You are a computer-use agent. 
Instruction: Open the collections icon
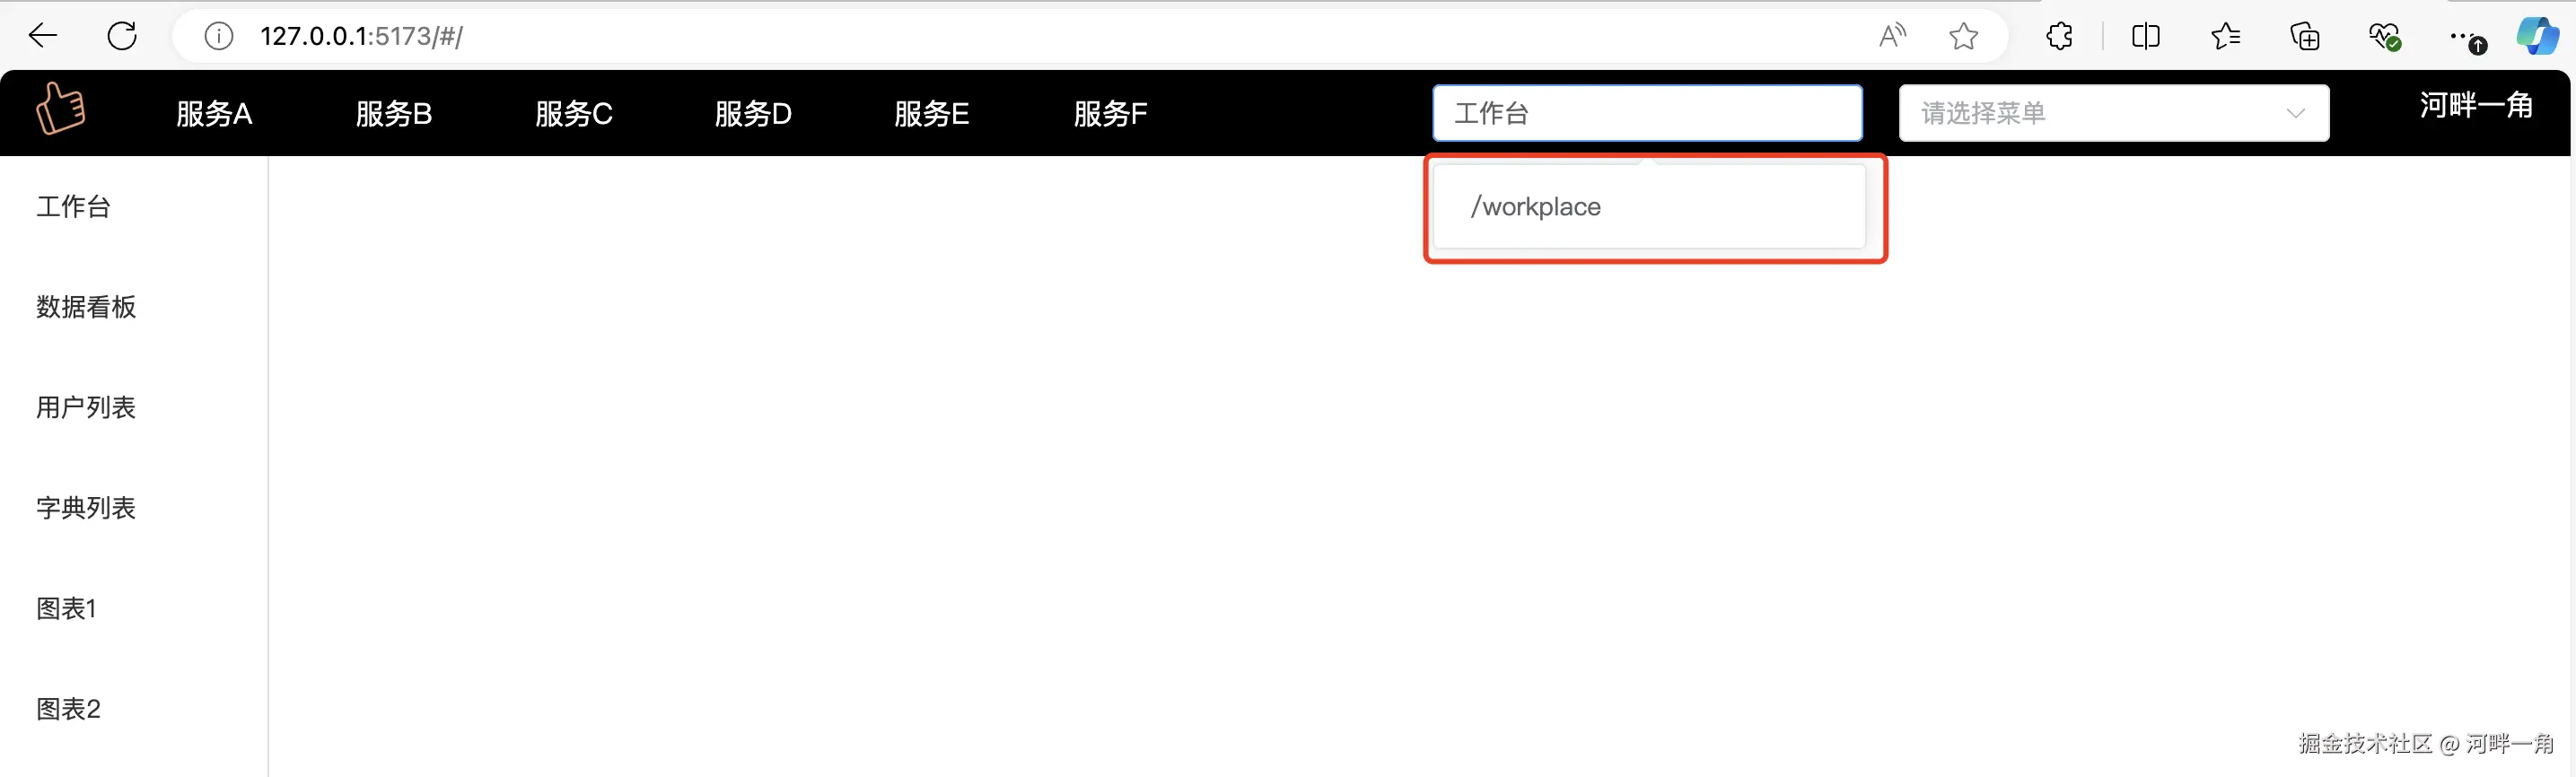tap(2305, 37)
